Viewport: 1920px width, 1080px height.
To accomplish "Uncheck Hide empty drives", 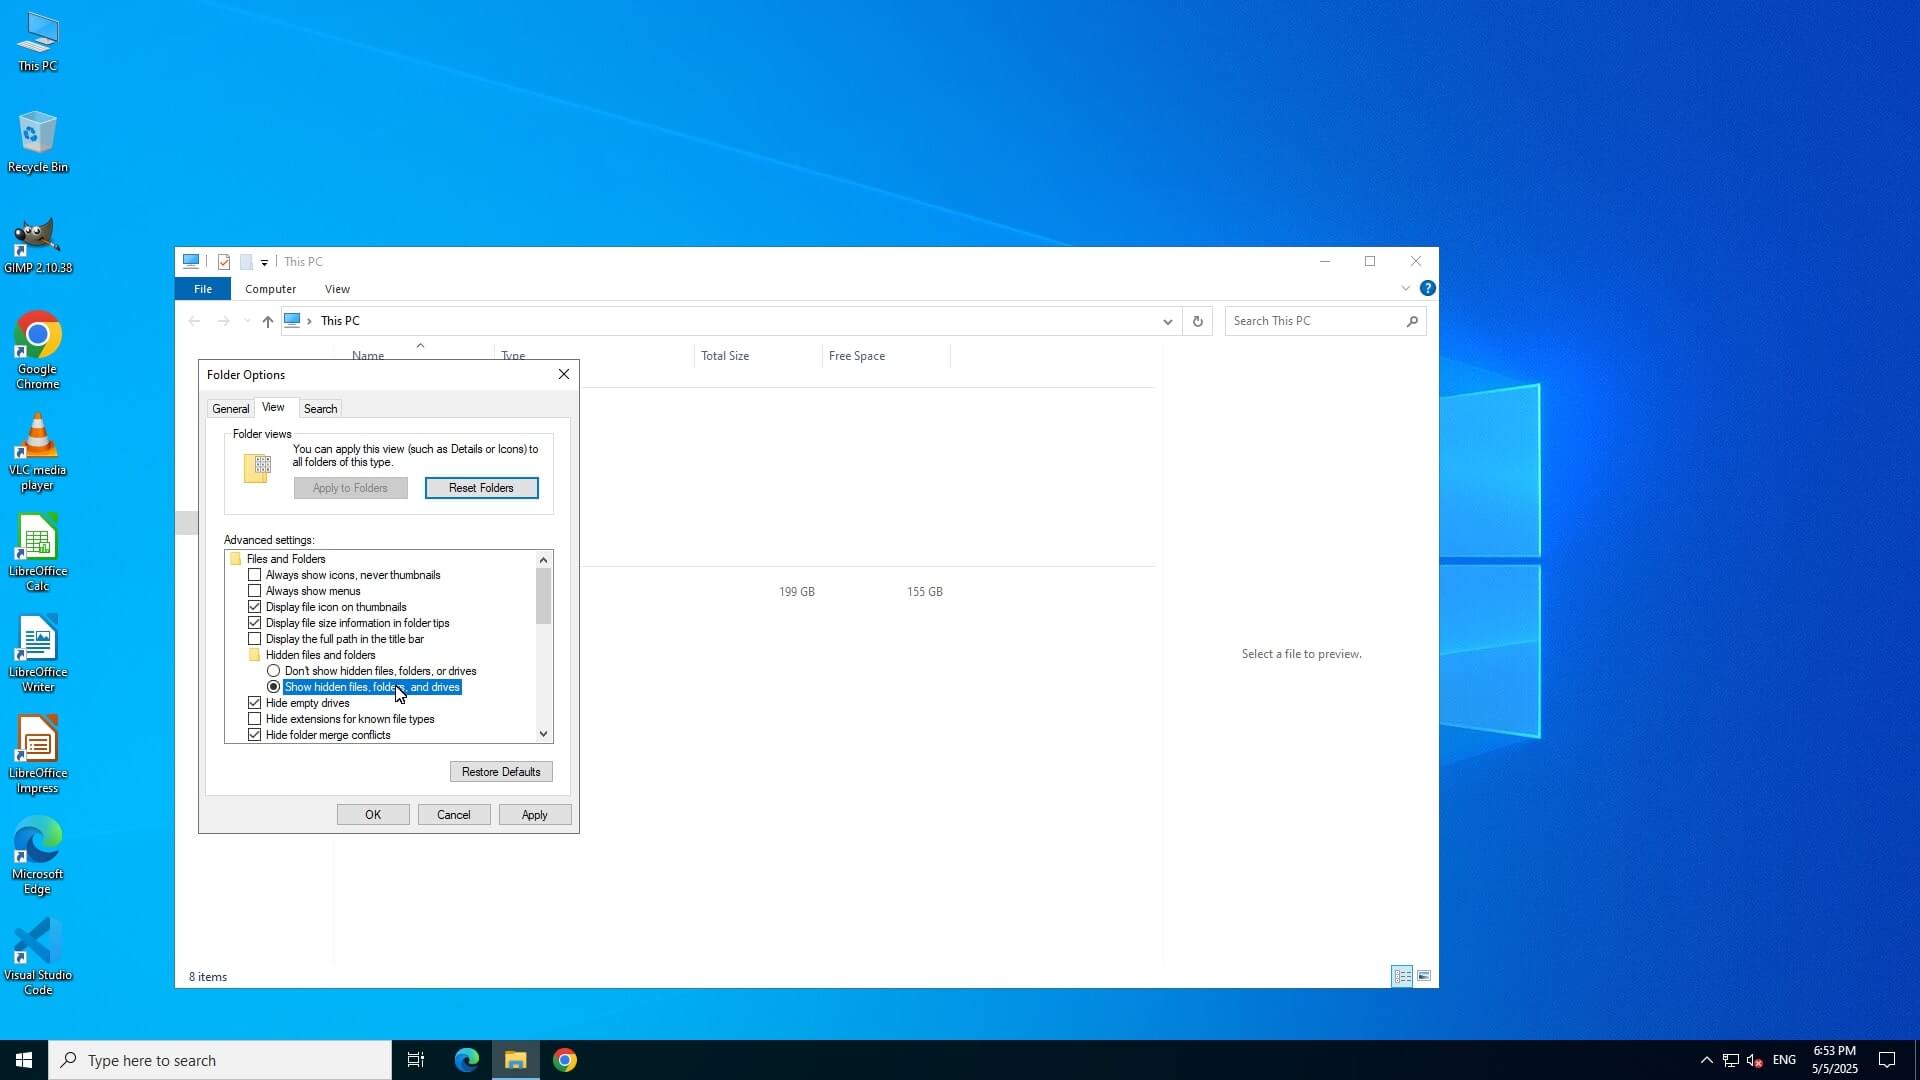I will click(255, 703).
